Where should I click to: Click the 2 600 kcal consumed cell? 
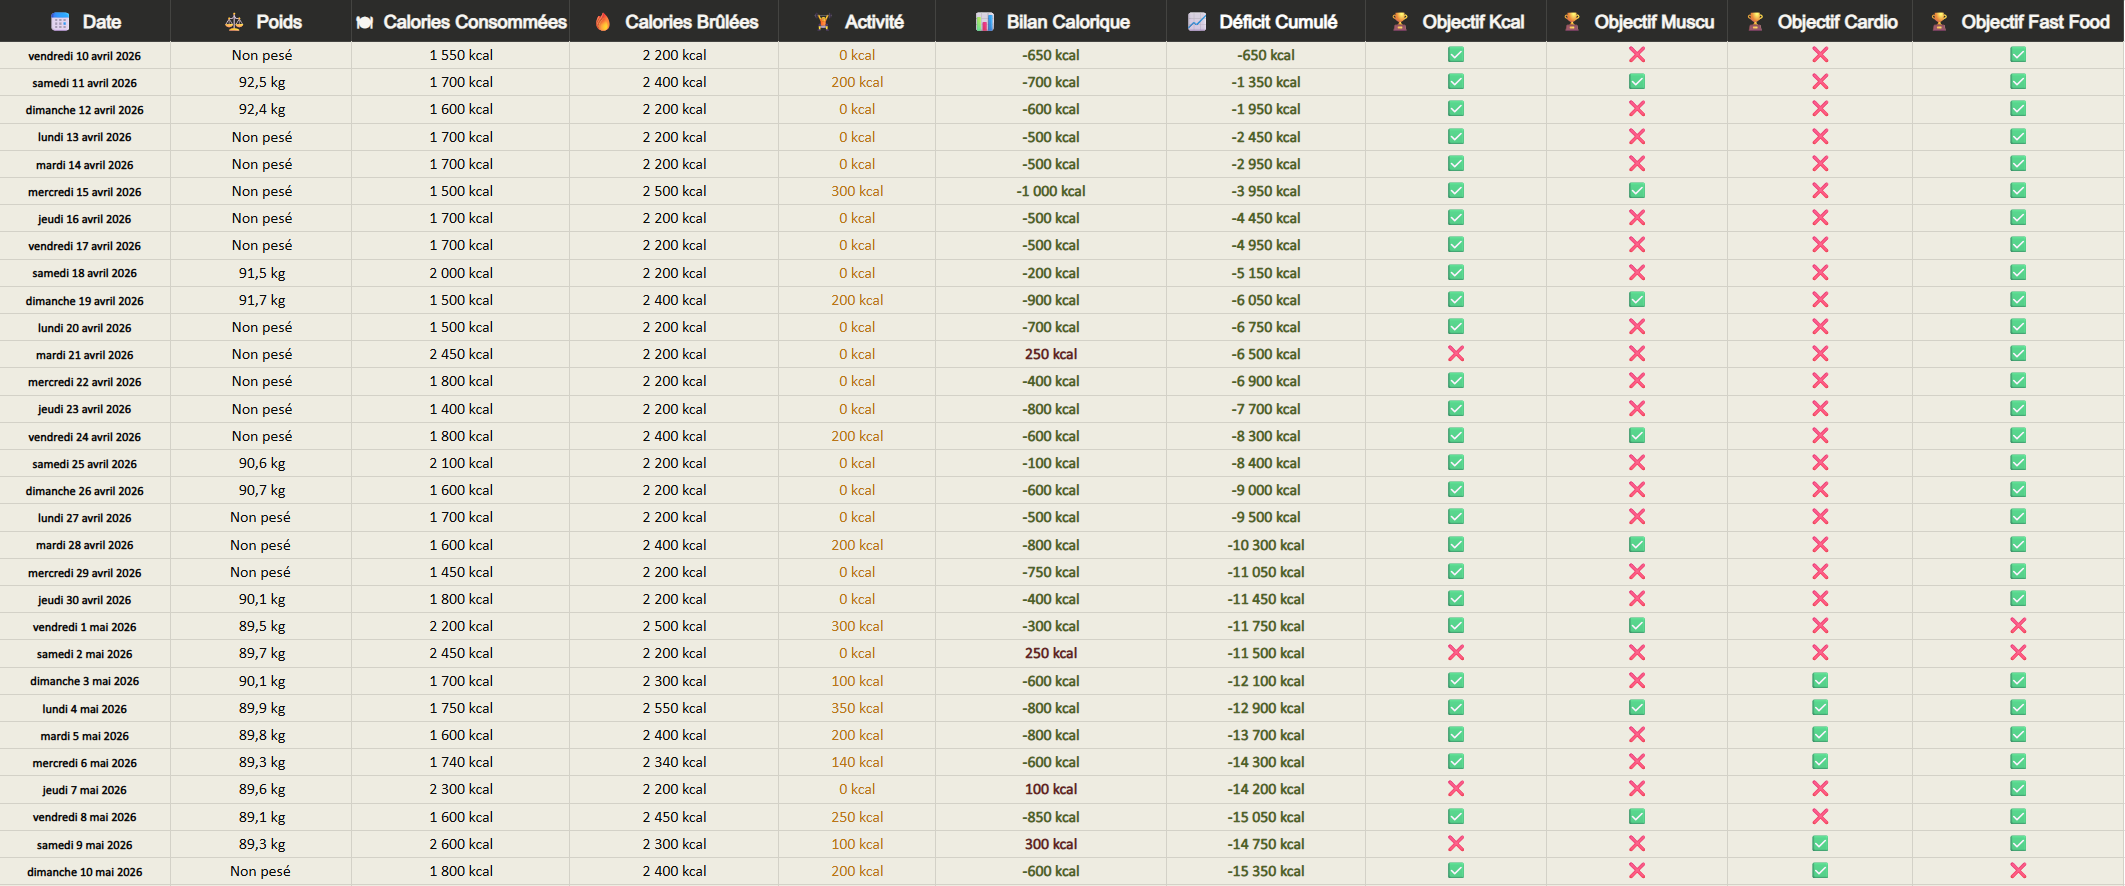(x=461, y=844)
